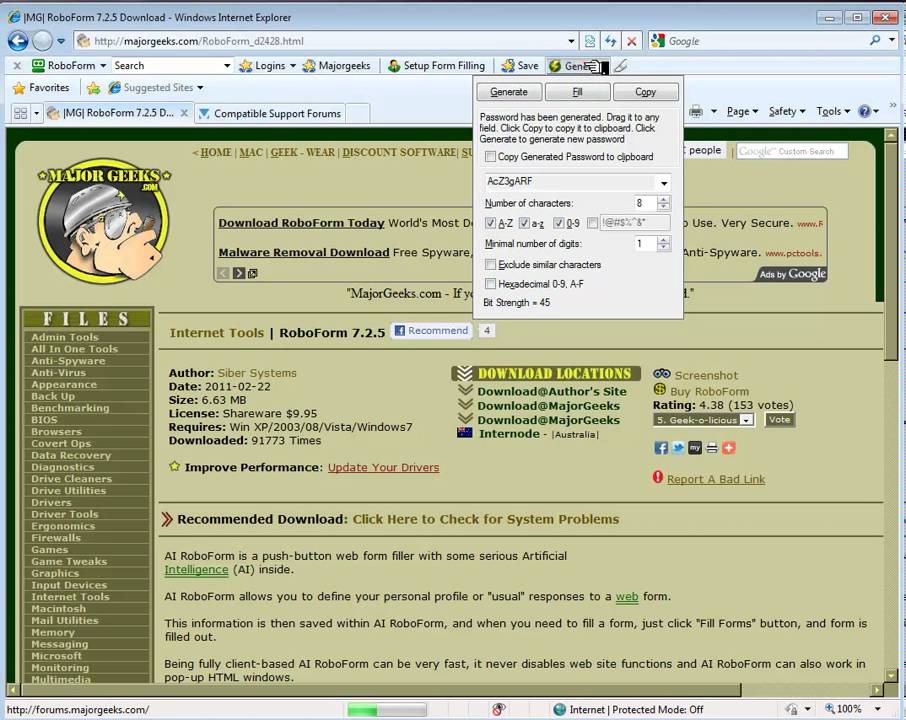Open a new blank tab
Viewport: 906px width, 720px height.
click(x=358, y=113)
